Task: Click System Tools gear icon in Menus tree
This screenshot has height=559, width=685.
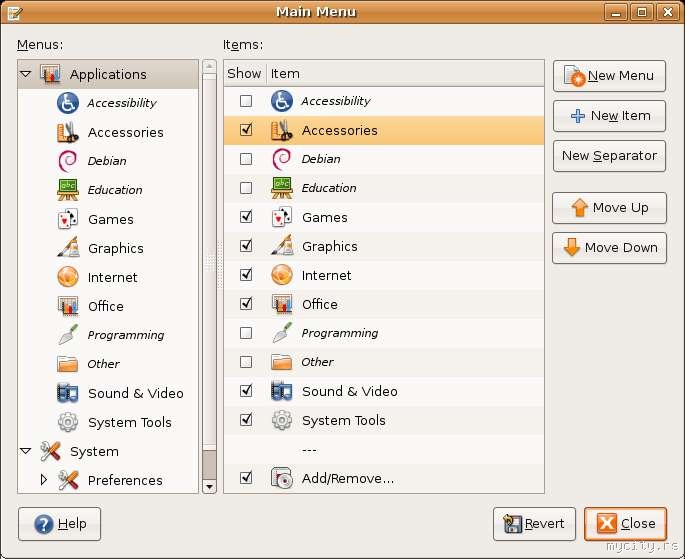Action: pos(68,422)
